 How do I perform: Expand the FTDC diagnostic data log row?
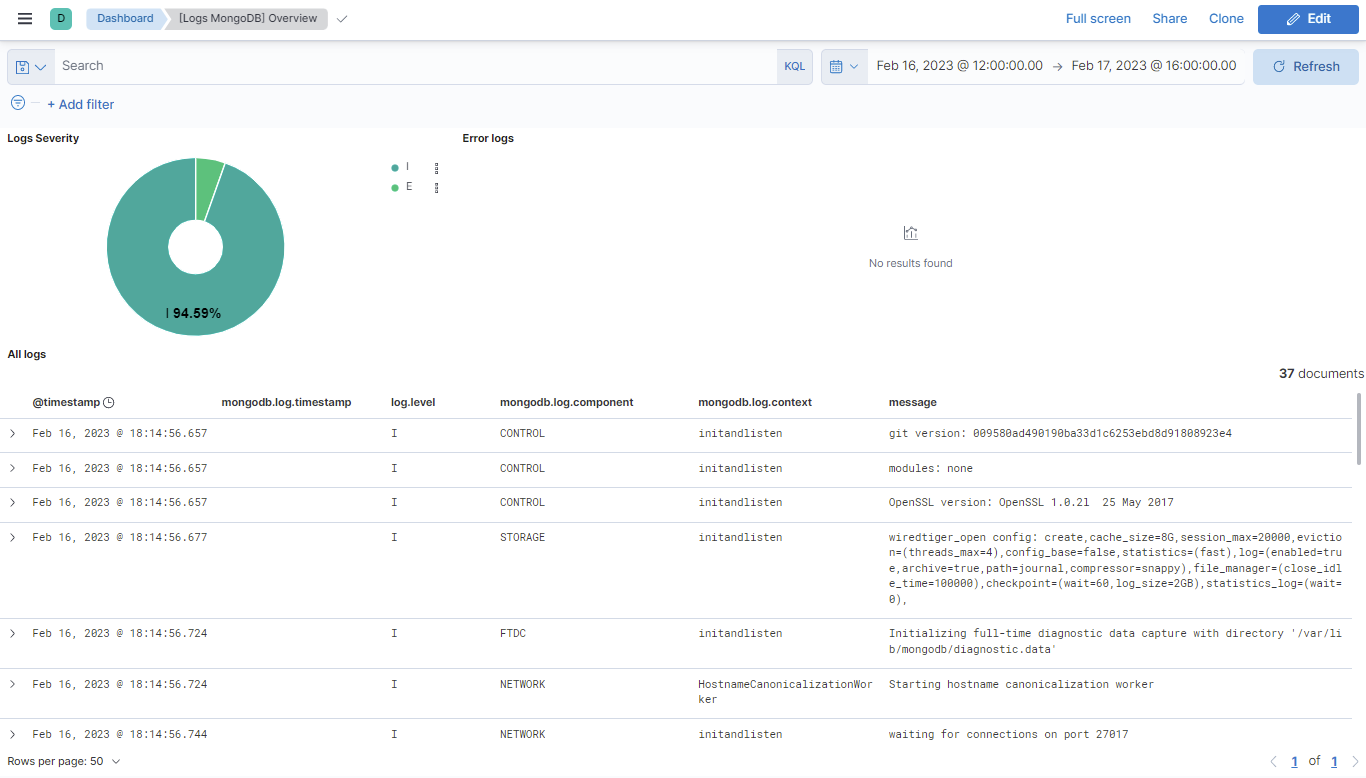pos(13,633)
